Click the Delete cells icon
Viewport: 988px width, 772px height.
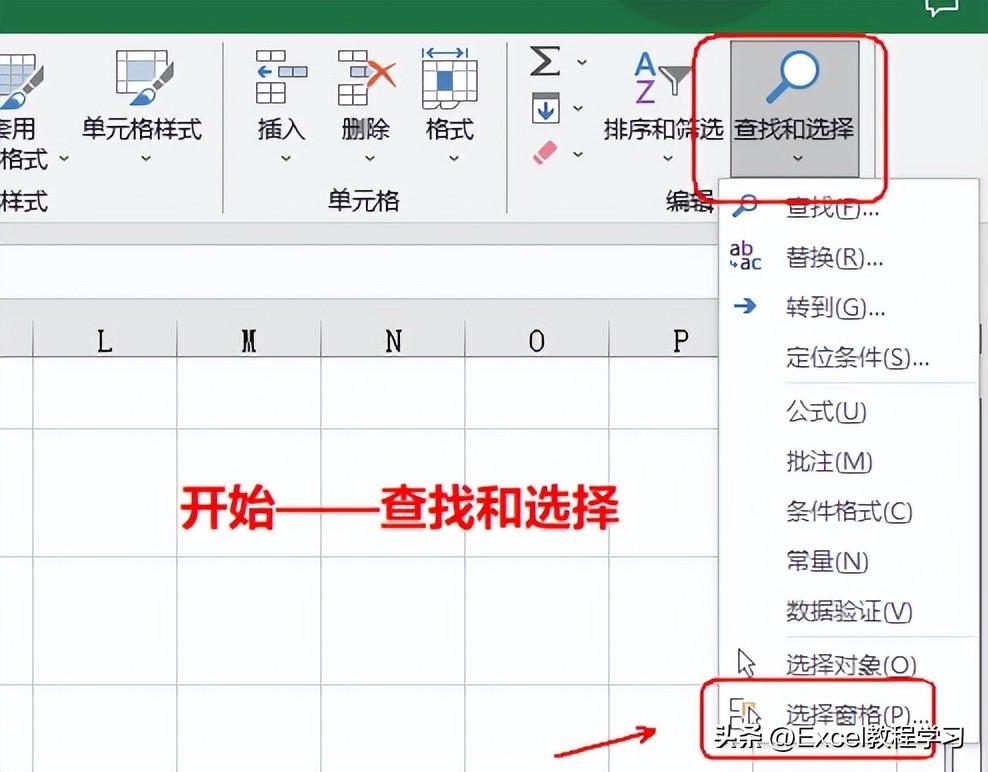coord(366,77)
